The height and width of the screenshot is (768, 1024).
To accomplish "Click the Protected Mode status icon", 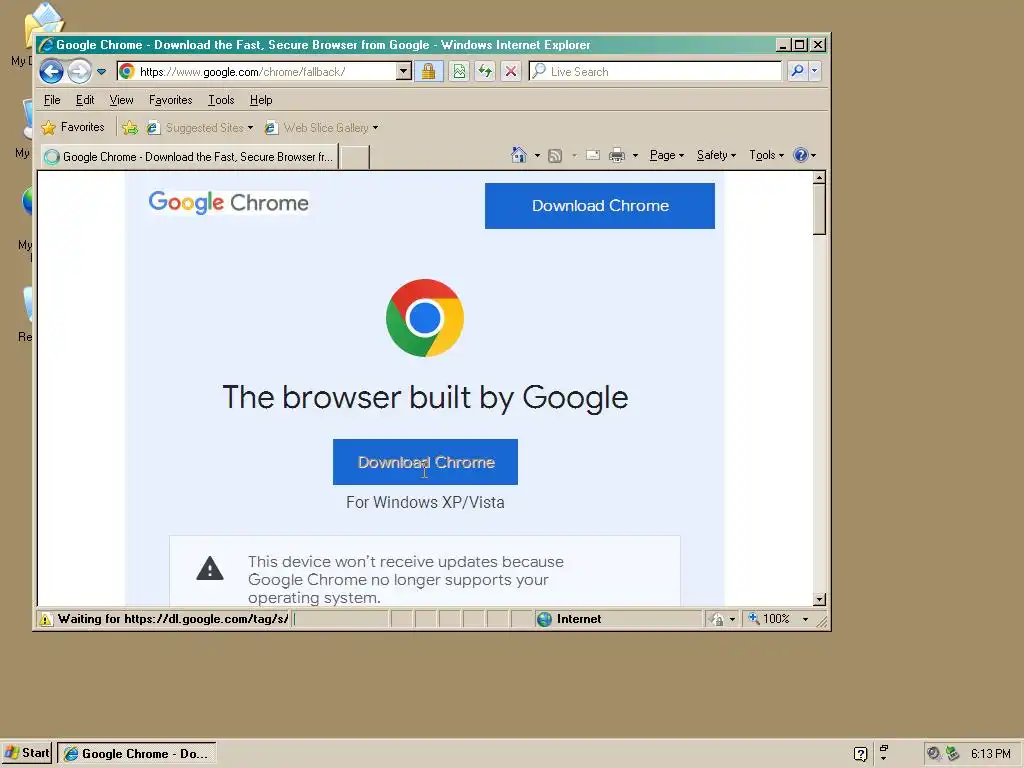I will (717, 619).
